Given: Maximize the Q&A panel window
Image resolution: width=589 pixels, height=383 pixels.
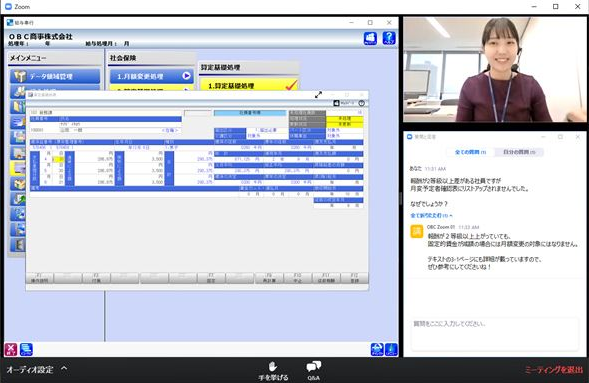Looking at the screenshot, I should coord(560,137).
